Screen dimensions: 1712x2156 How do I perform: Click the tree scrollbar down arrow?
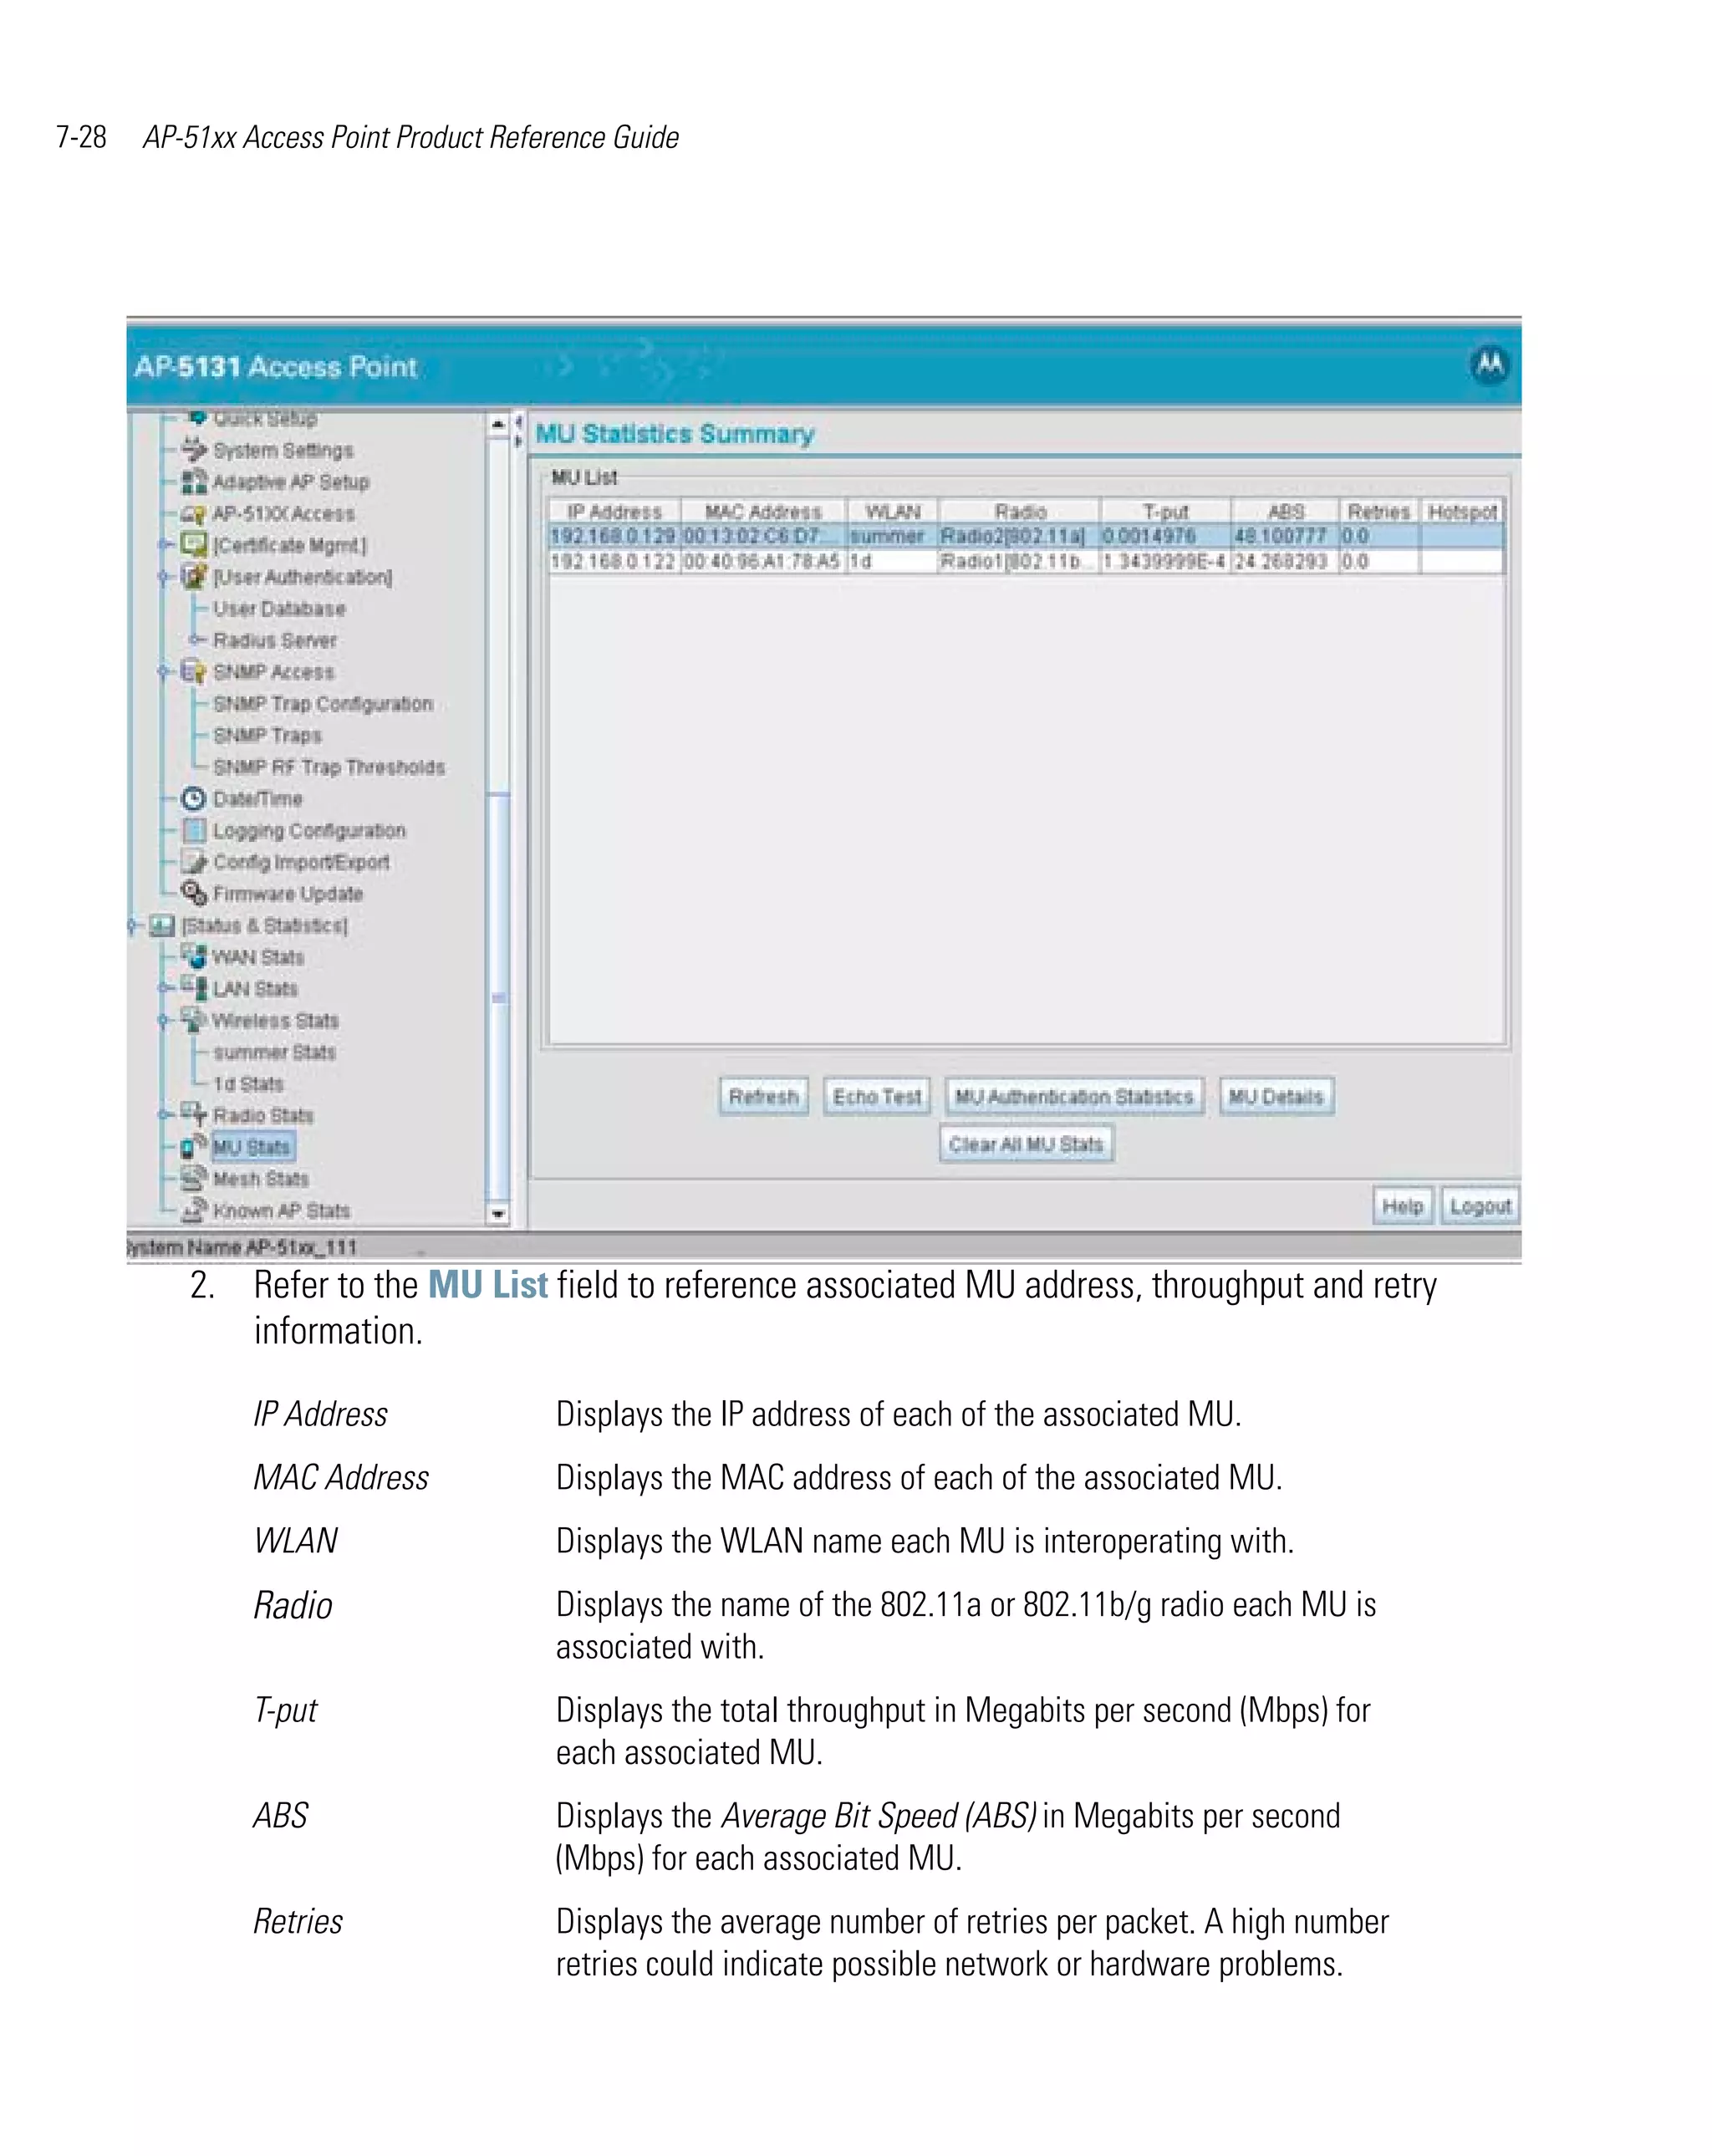(498, 1214)
